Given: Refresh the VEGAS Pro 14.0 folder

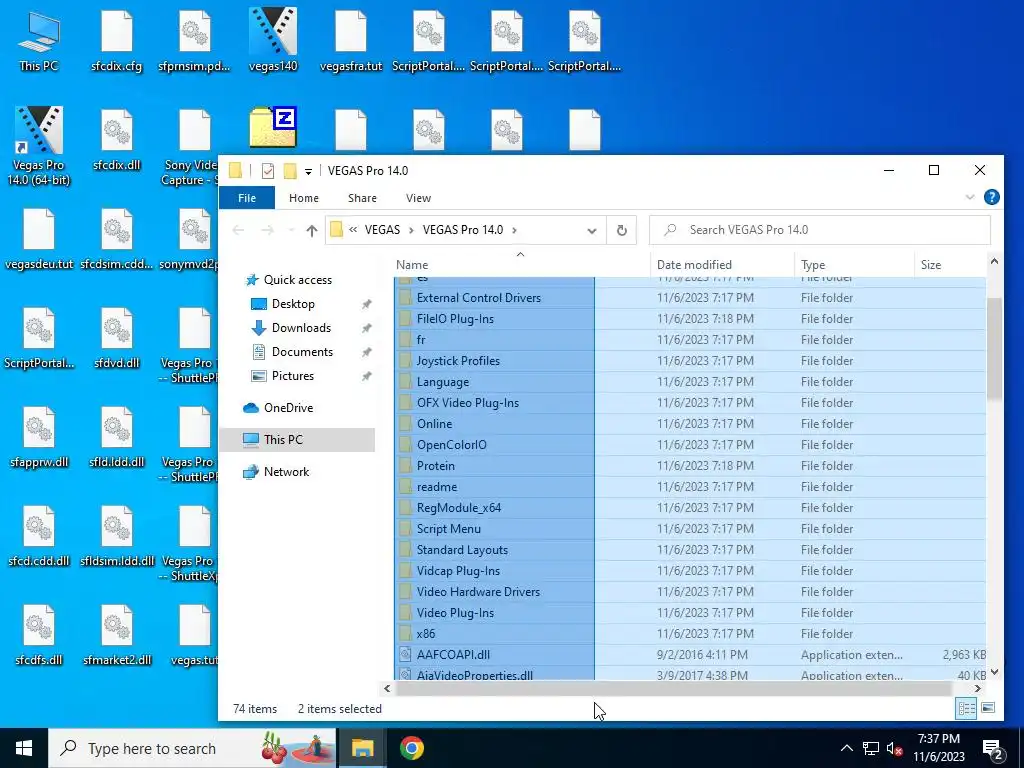Looking at the screenshot, I should [622, 230].
